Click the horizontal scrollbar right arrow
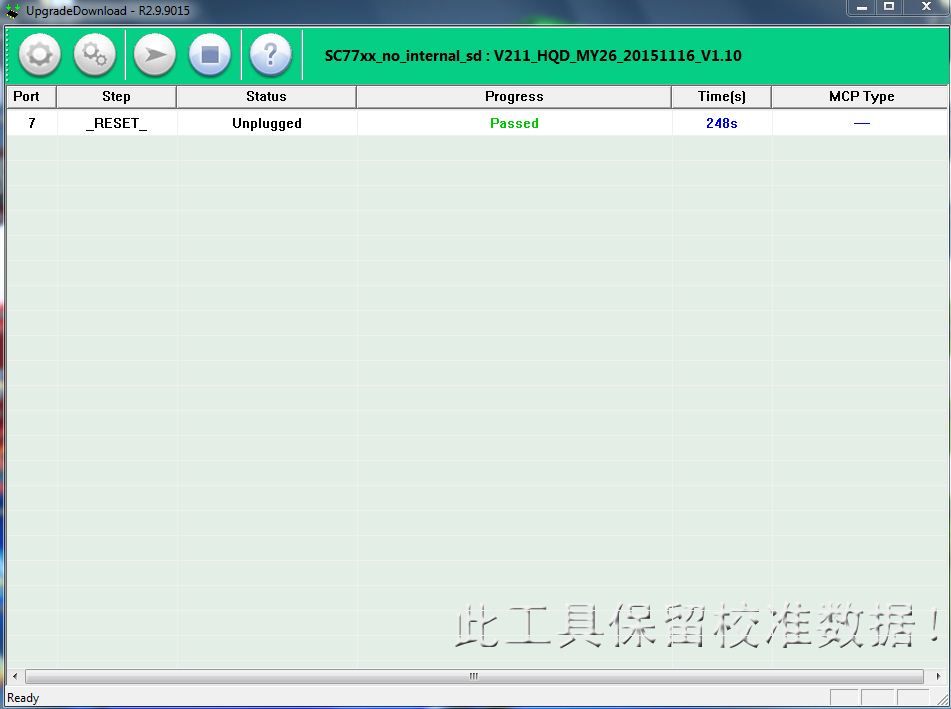Screen dimensions: 951x709 point(936,676)
